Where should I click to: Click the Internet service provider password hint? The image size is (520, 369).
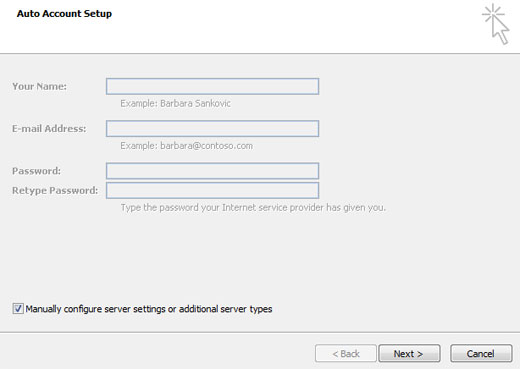pos(253,208)
